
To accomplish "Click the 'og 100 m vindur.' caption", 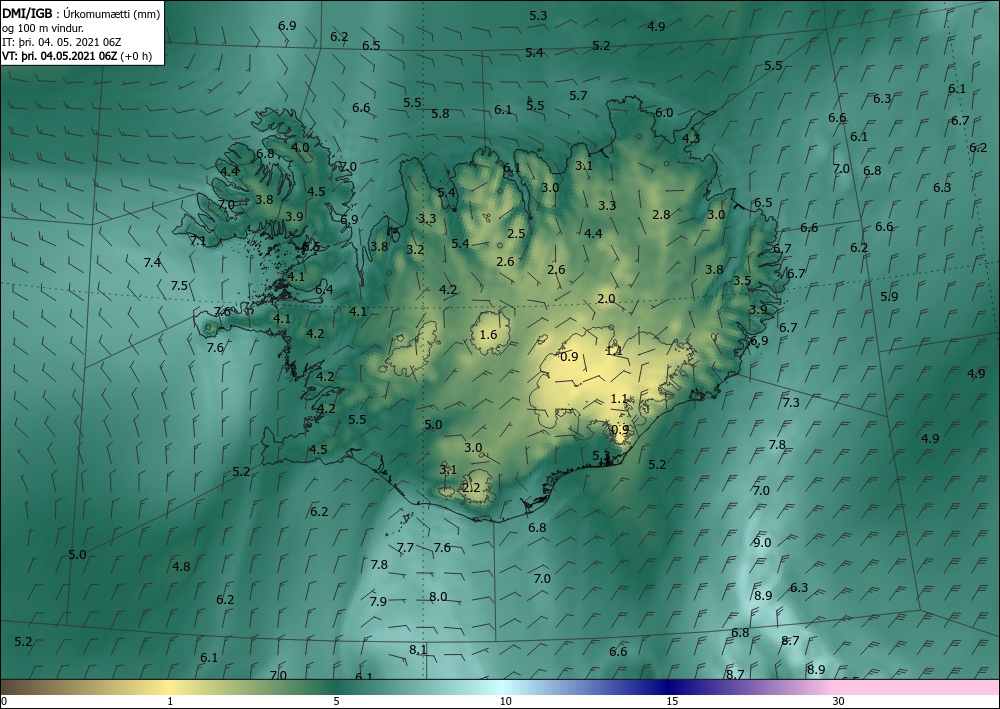I will coord(42,28).
